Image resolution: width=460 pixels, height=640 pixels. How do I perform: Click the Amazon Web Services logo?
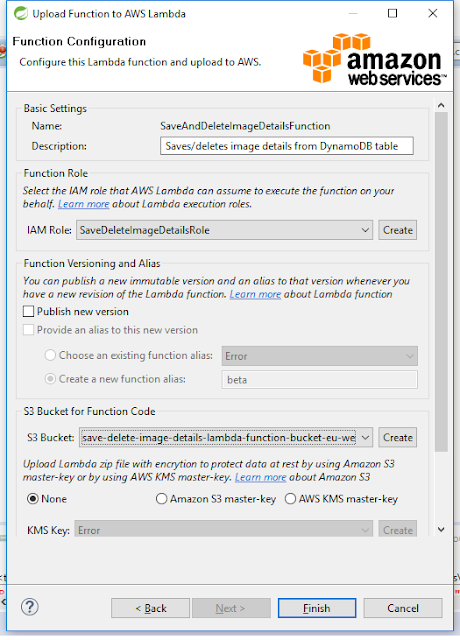(375, 59)
